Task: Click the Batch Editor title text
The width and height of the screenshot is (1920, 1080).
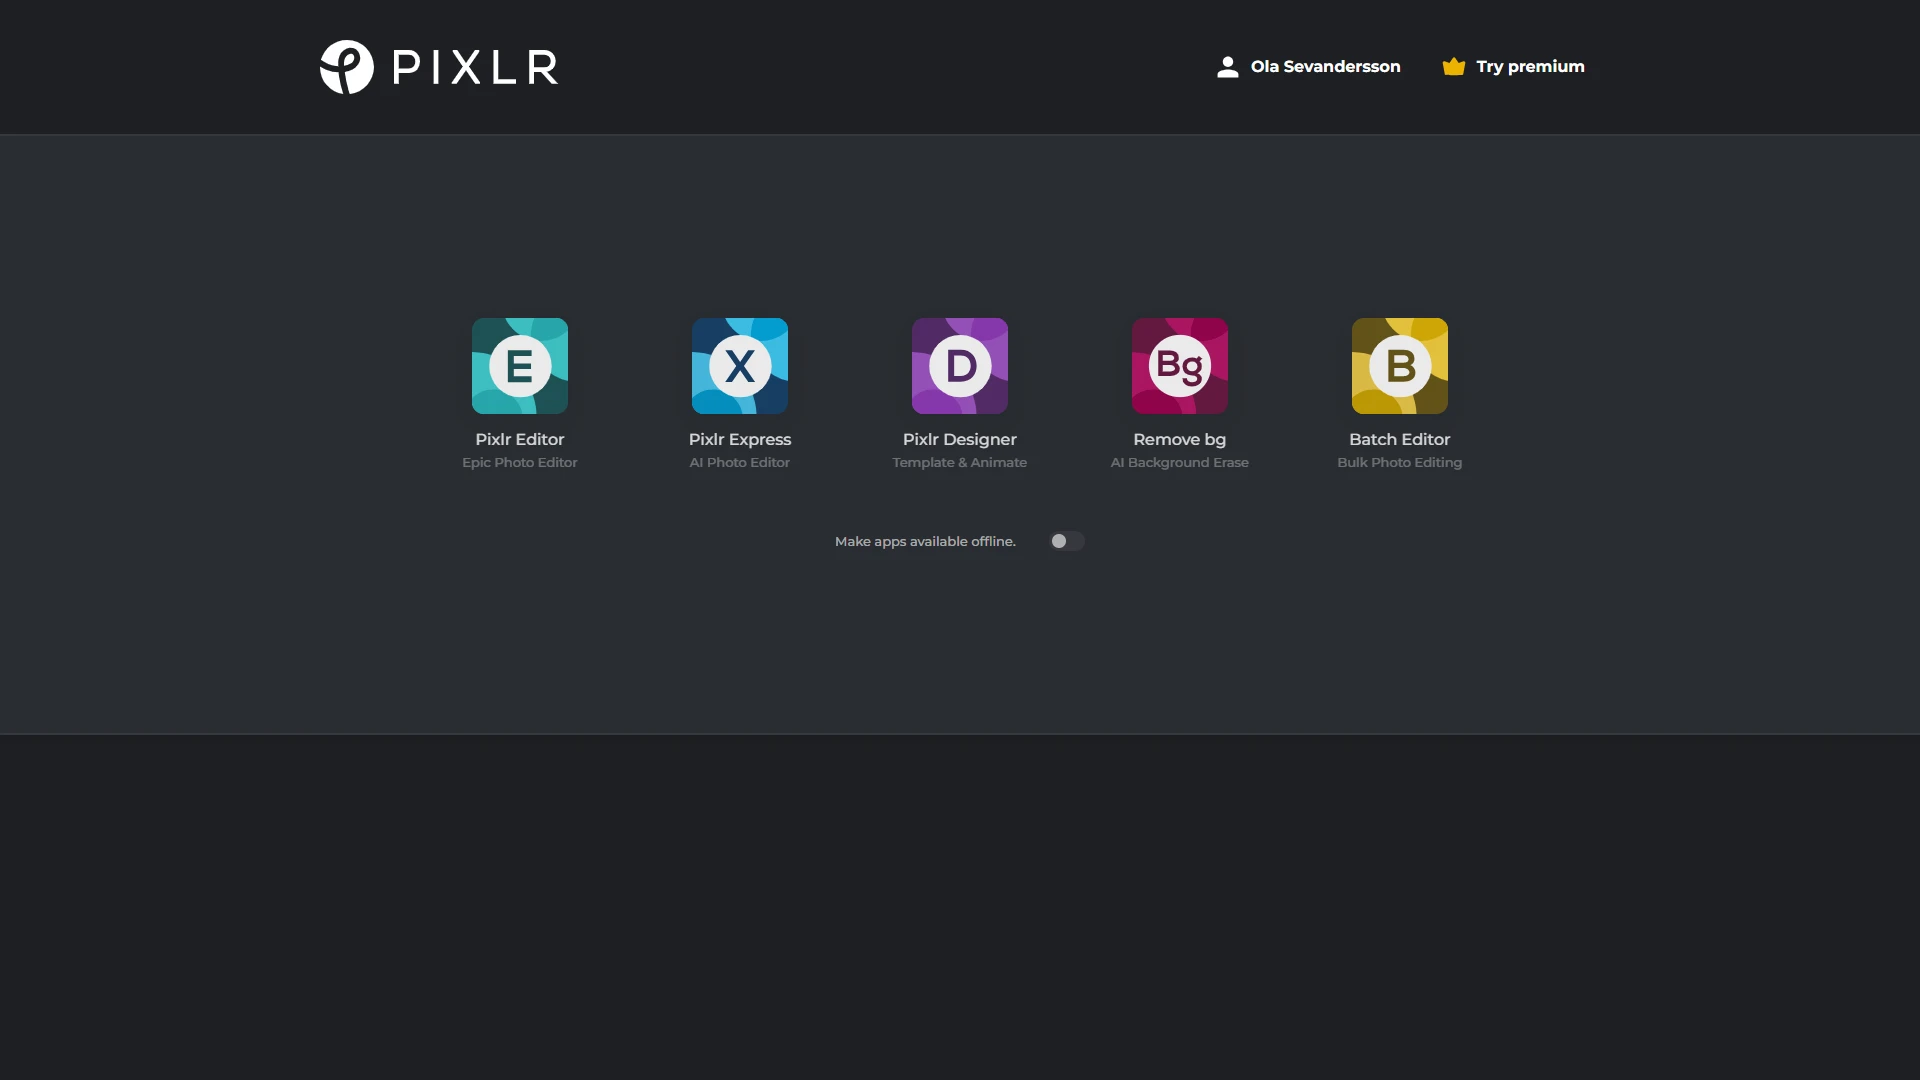Action: (1400, 439)
